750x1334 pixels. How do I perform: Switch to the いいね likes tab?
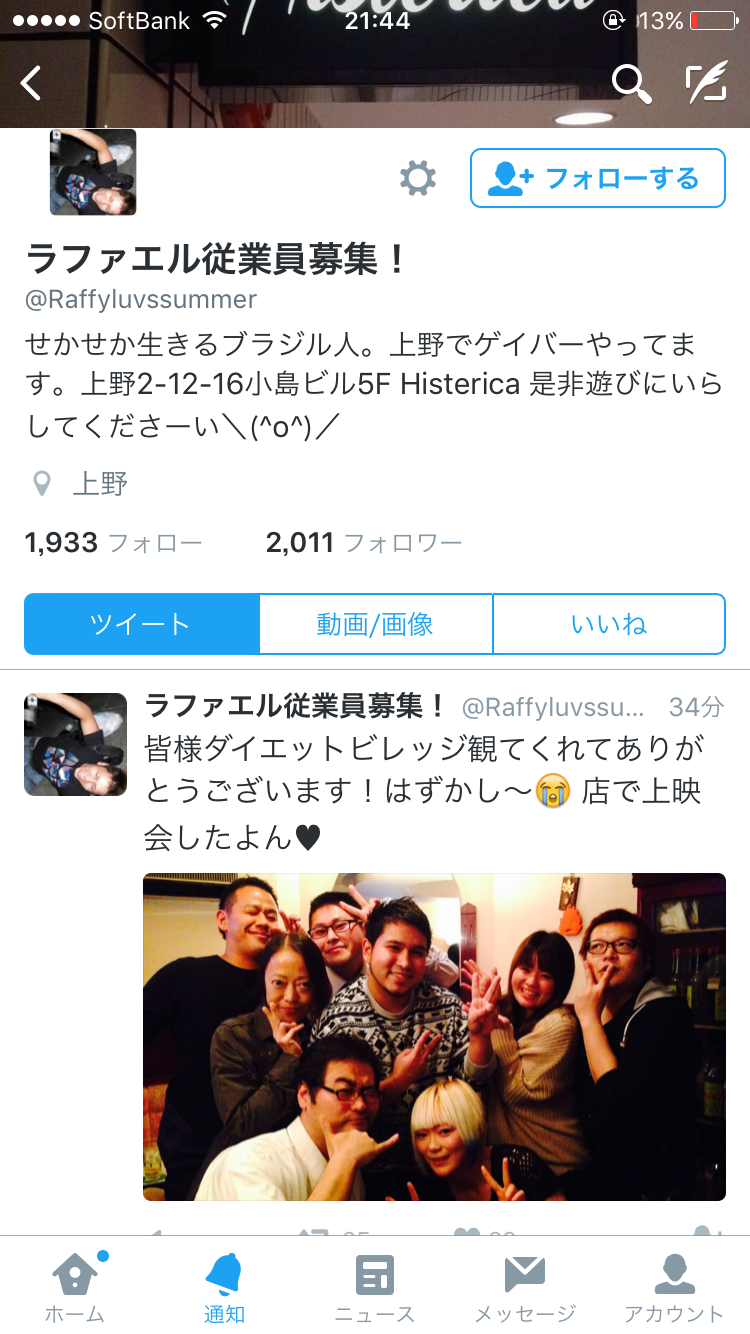[609, 624]
